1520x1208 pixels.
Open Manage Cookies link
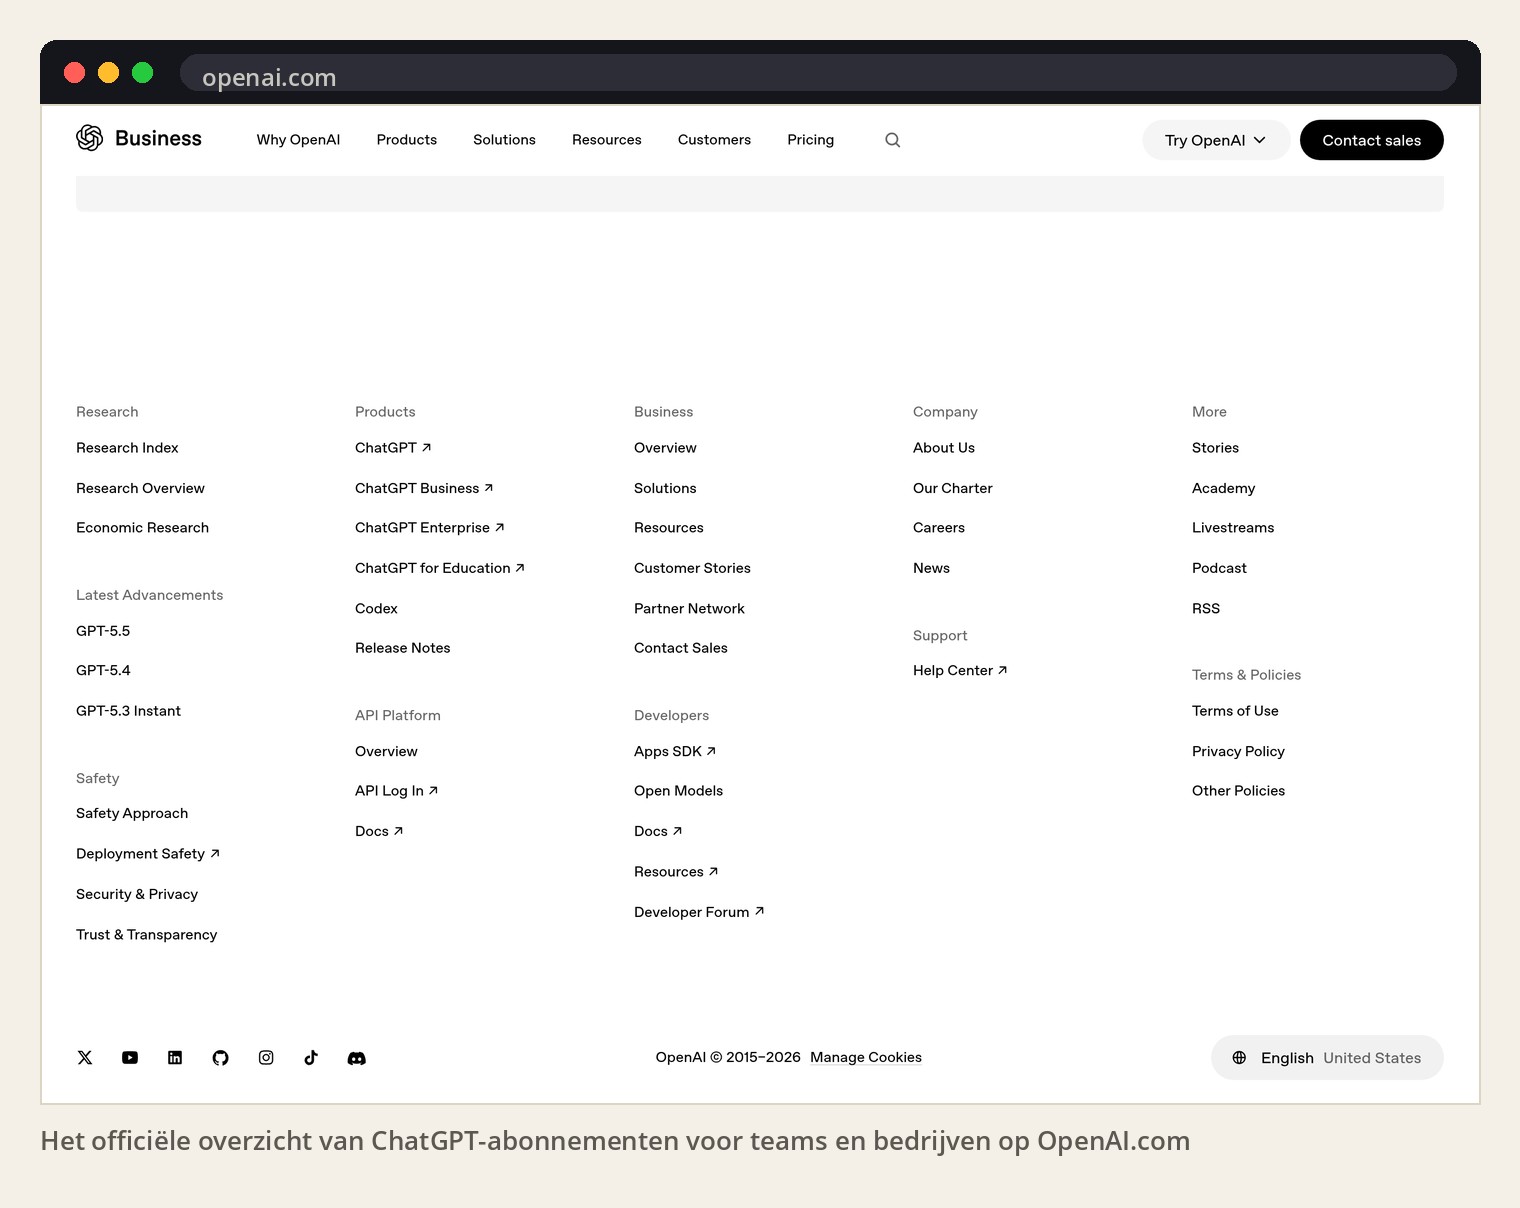click(x=866, y=1057)
